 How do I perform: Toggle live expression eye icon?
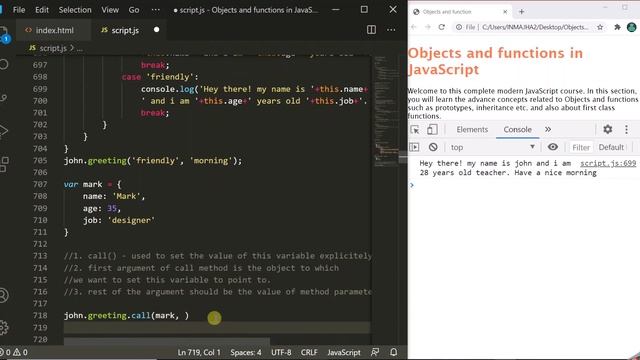(553, 147)
